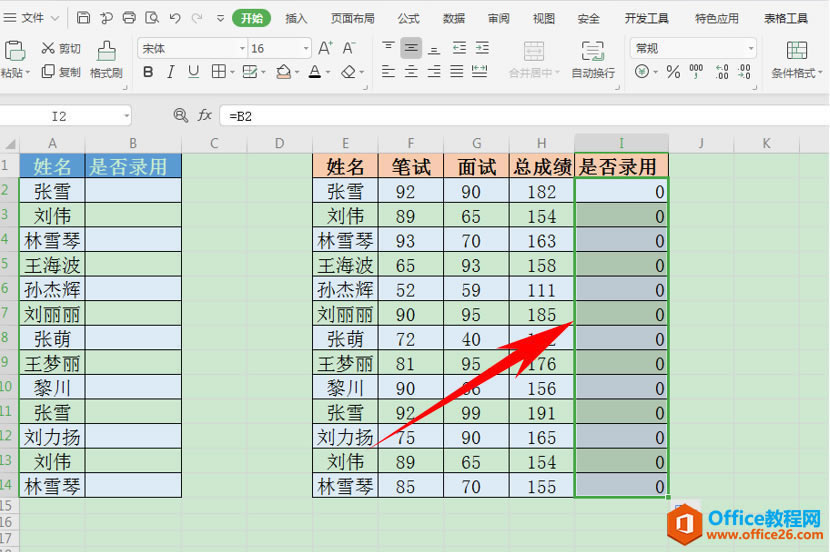Image resolution: width=830 pixels, height=552 pixels.
Task: Switch to the 视图 View tab
Action: tap(544, 19)
